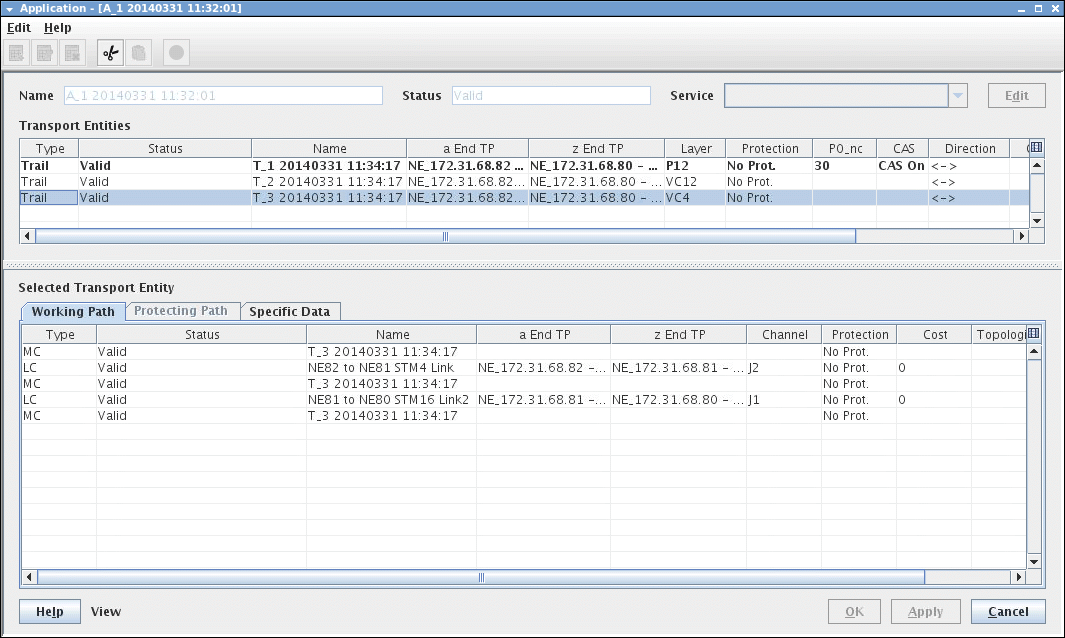The width and height of the screenshot is (1065, 638).
Task: Open column chooser icon in Transport Entities table
Action: click(1036, 148)
